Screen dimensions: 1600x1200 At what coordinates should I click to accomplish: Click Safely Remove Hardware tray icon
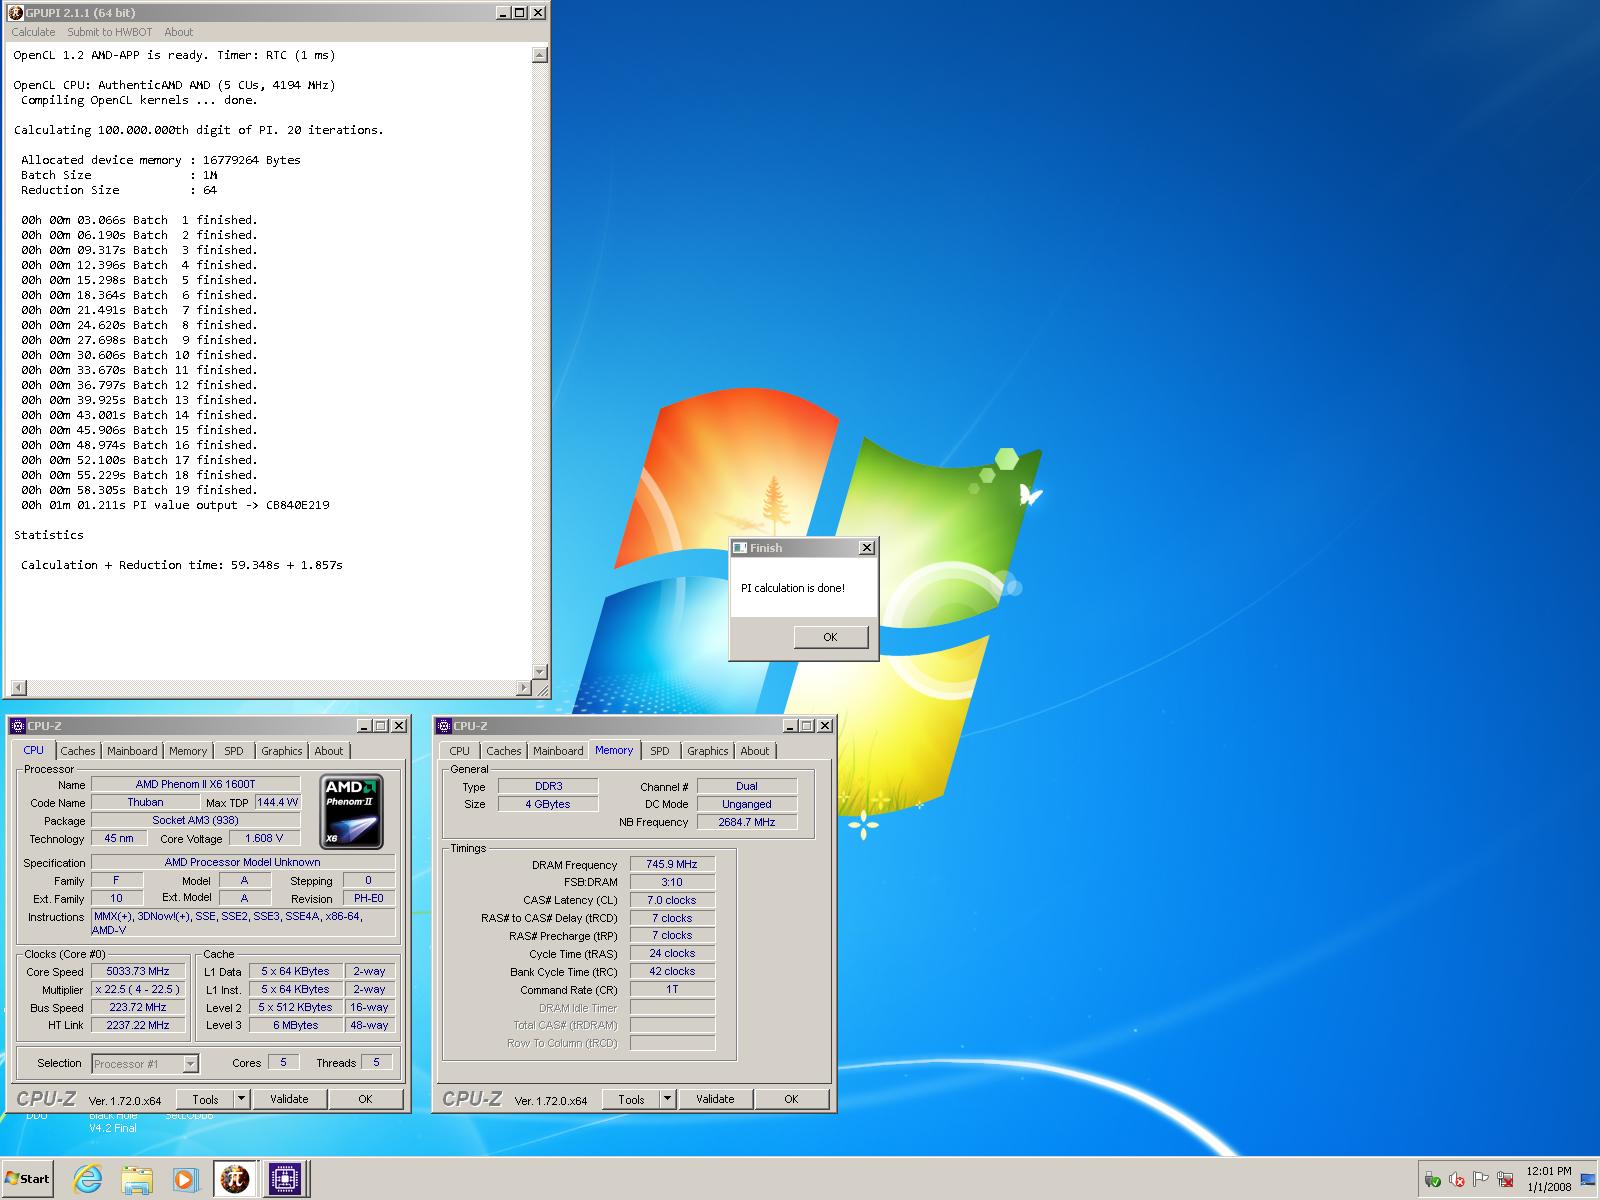pyautogui.click(x=1433, y=1180)
